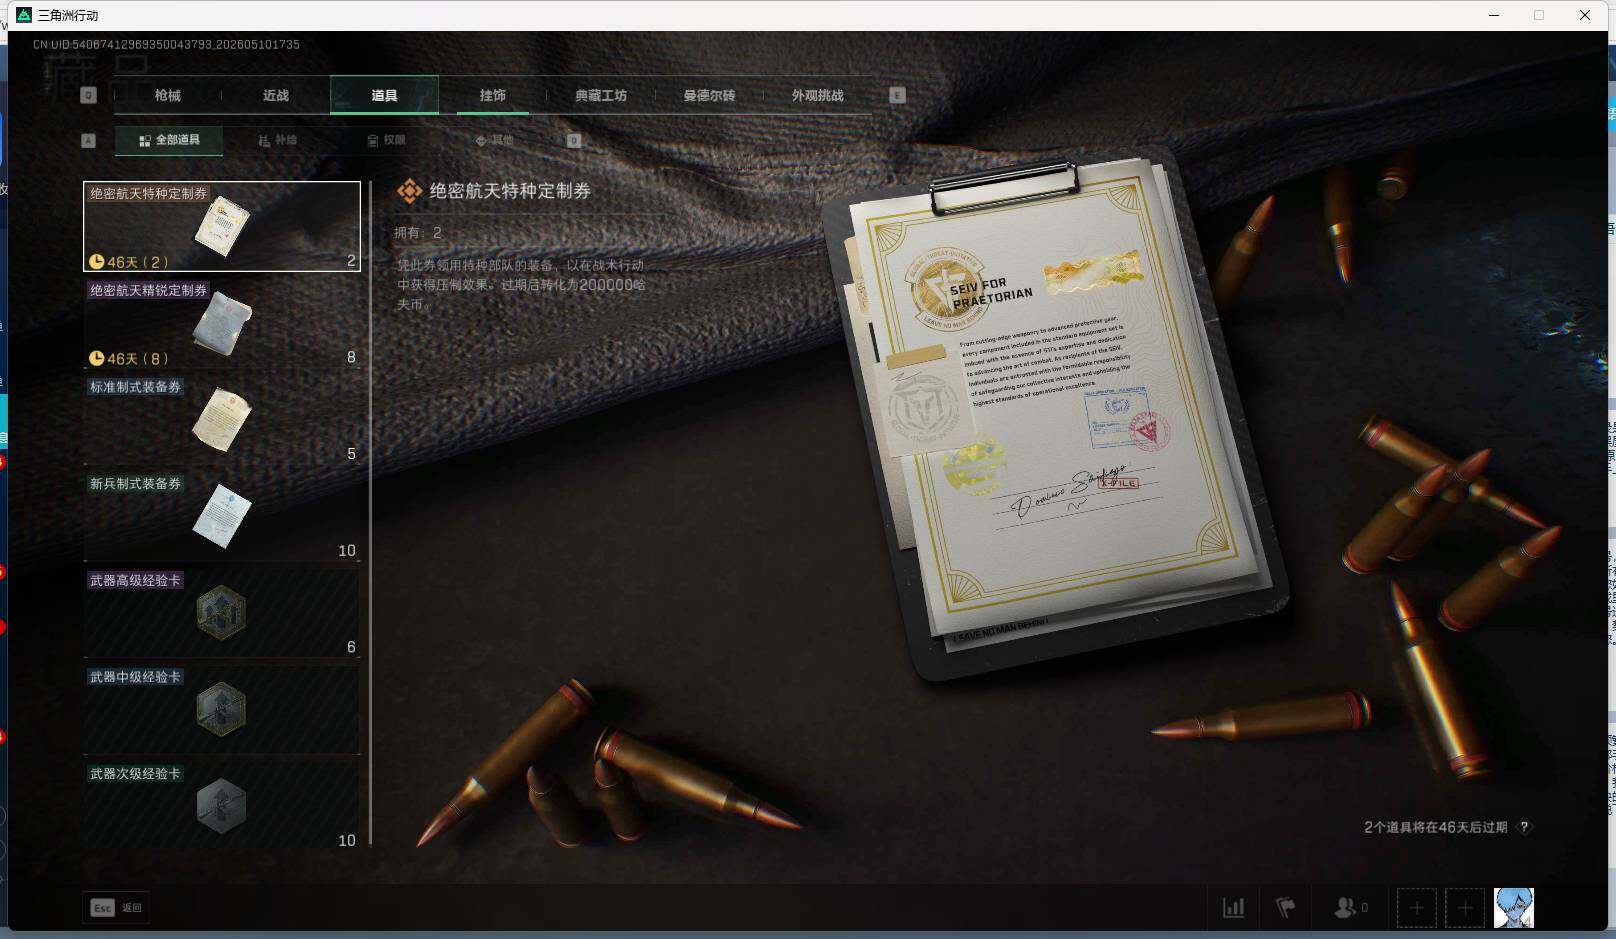Image resolution: width=1616 pixels, height=939 pixels.
Task: Click the E next-tab key icon
Action: pos(897,95)
